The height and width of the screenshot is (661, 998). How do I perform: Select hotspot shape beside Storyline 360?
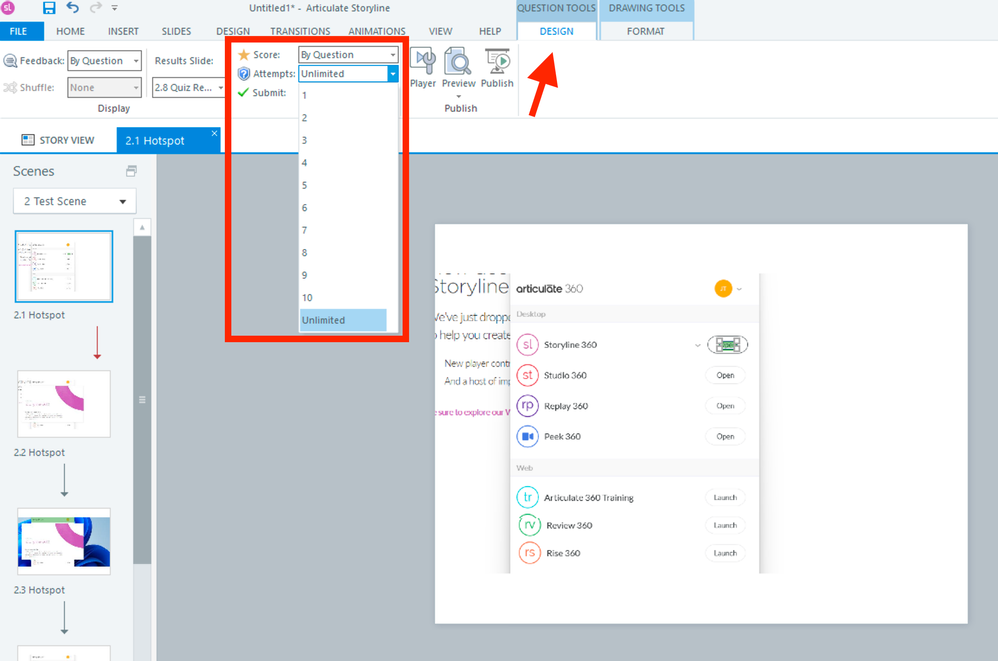727,345
